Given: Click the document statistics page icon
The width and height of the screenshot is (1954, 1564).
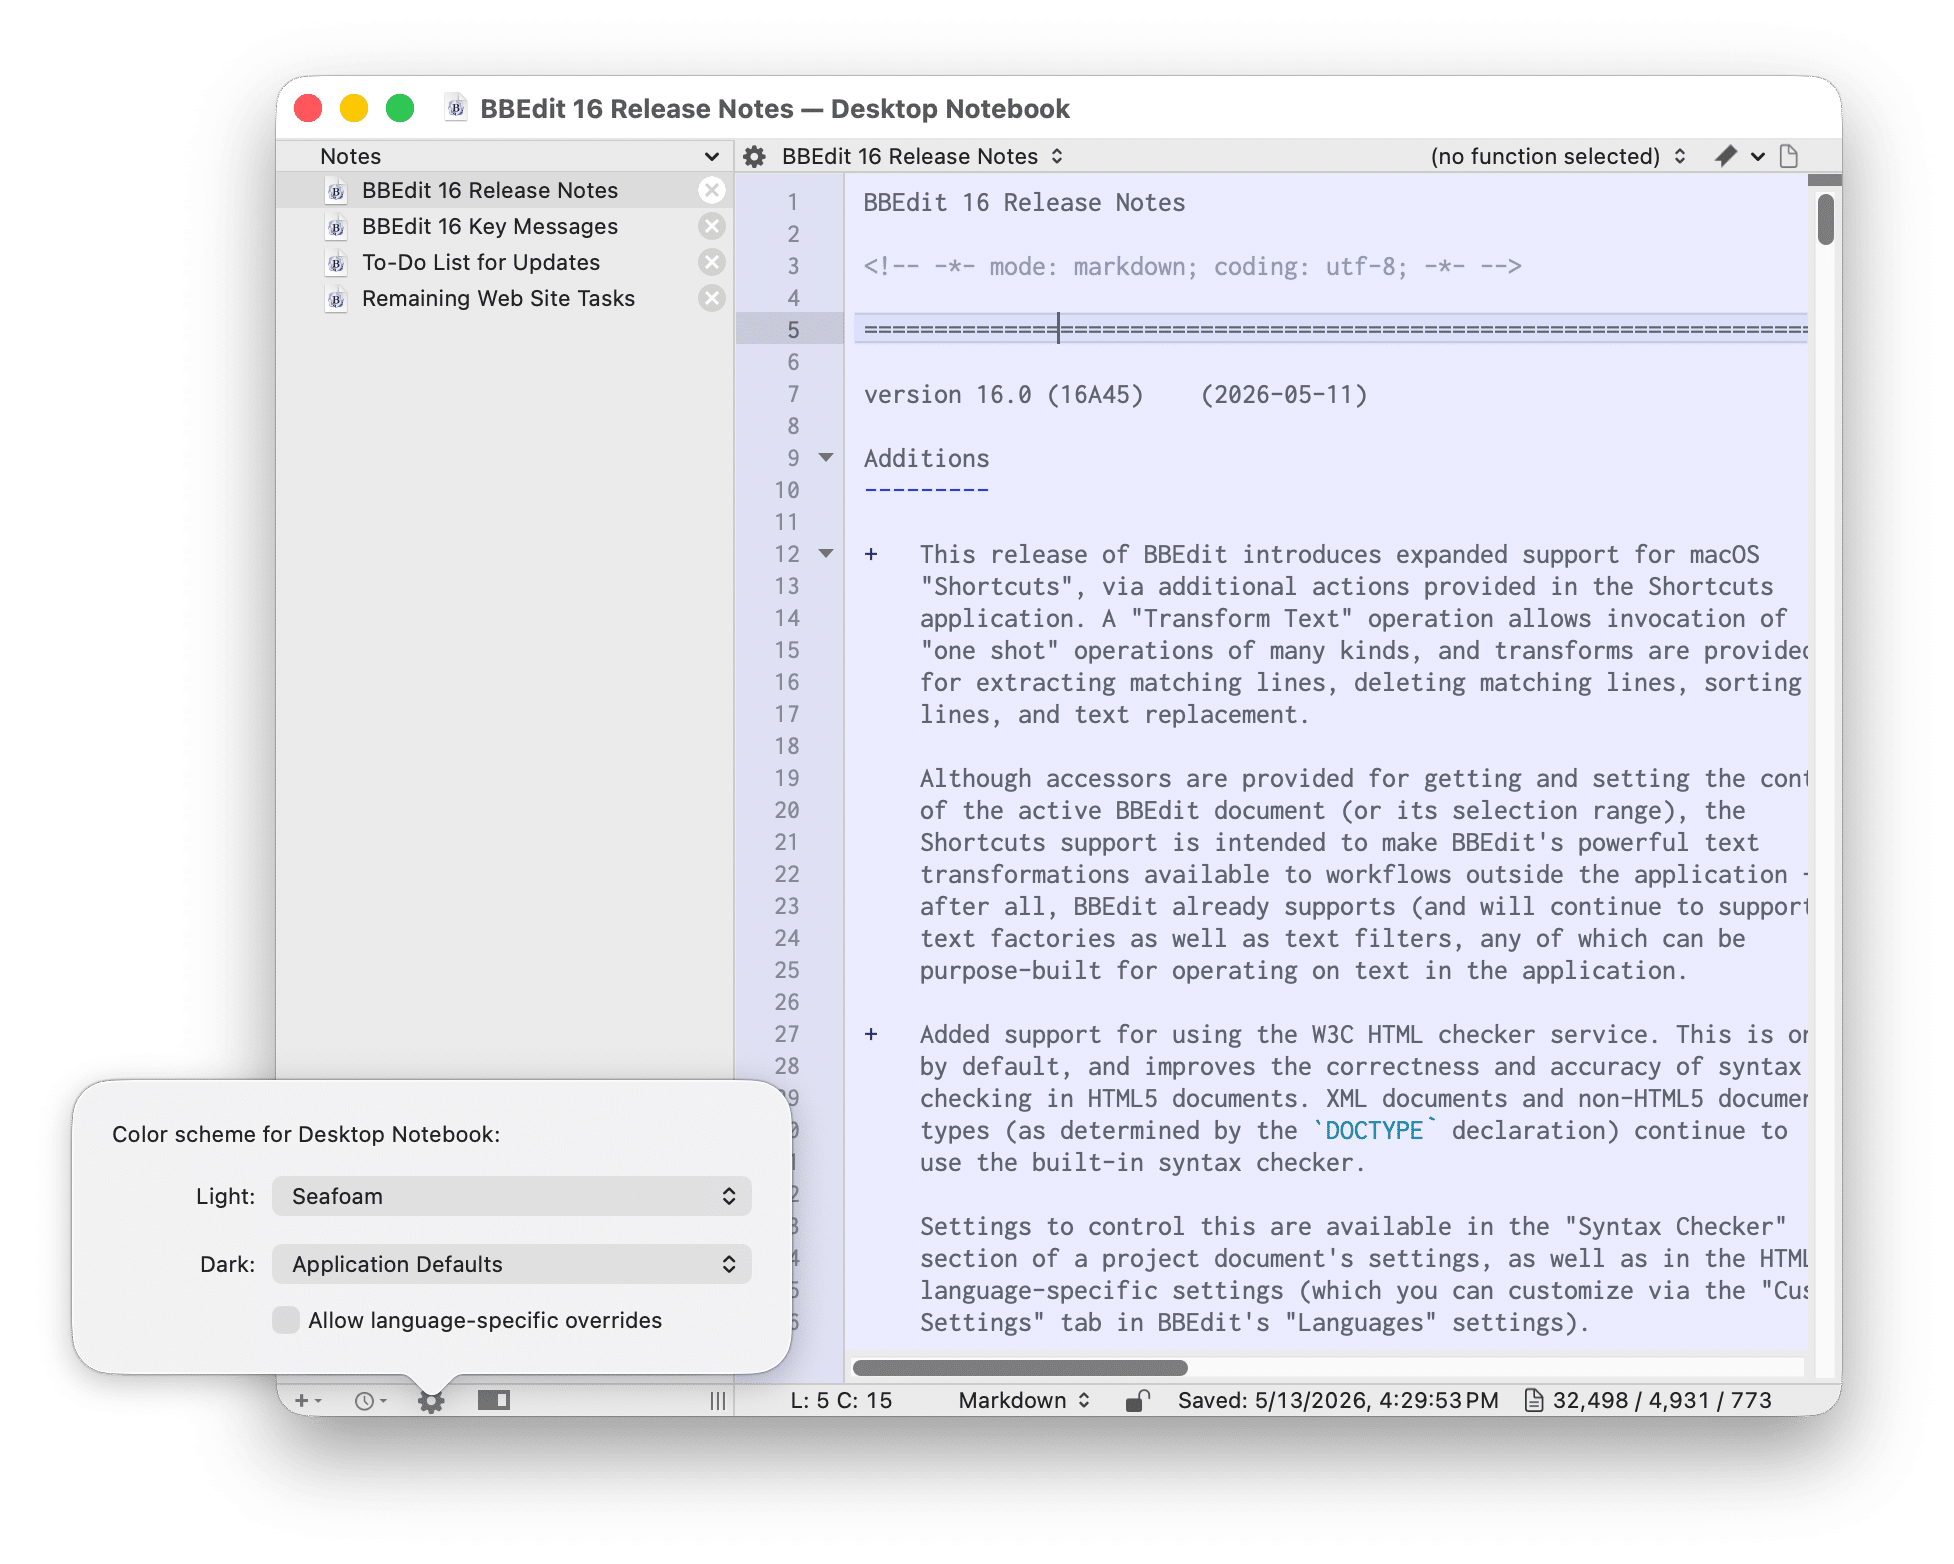Looking at the screenshot, I should click(1533, 1400).
